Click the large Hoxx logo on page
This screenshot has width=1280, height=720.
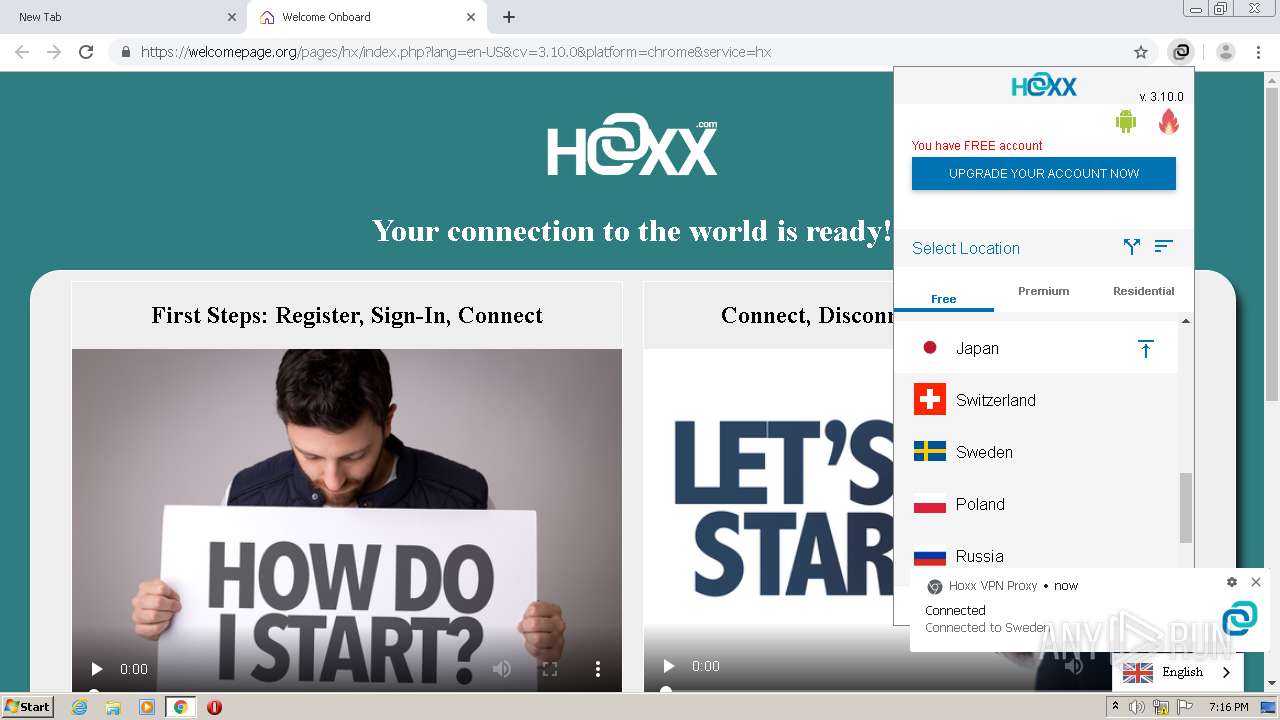pos(632,146)
